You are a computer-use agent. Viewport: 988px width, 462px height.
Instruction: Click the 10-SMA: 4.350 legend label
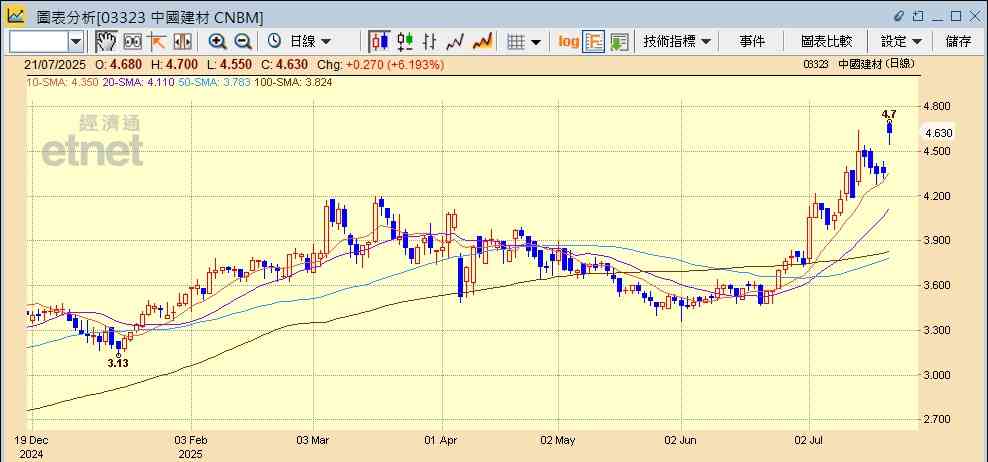point(62,82)
